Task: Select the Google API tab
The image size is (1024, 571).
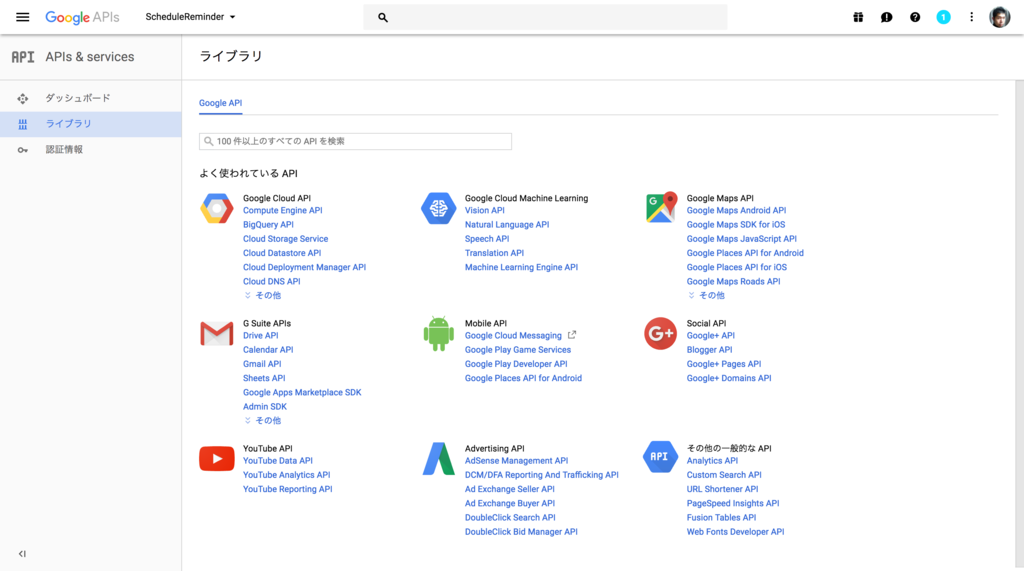Action: (x=221, y=103)
